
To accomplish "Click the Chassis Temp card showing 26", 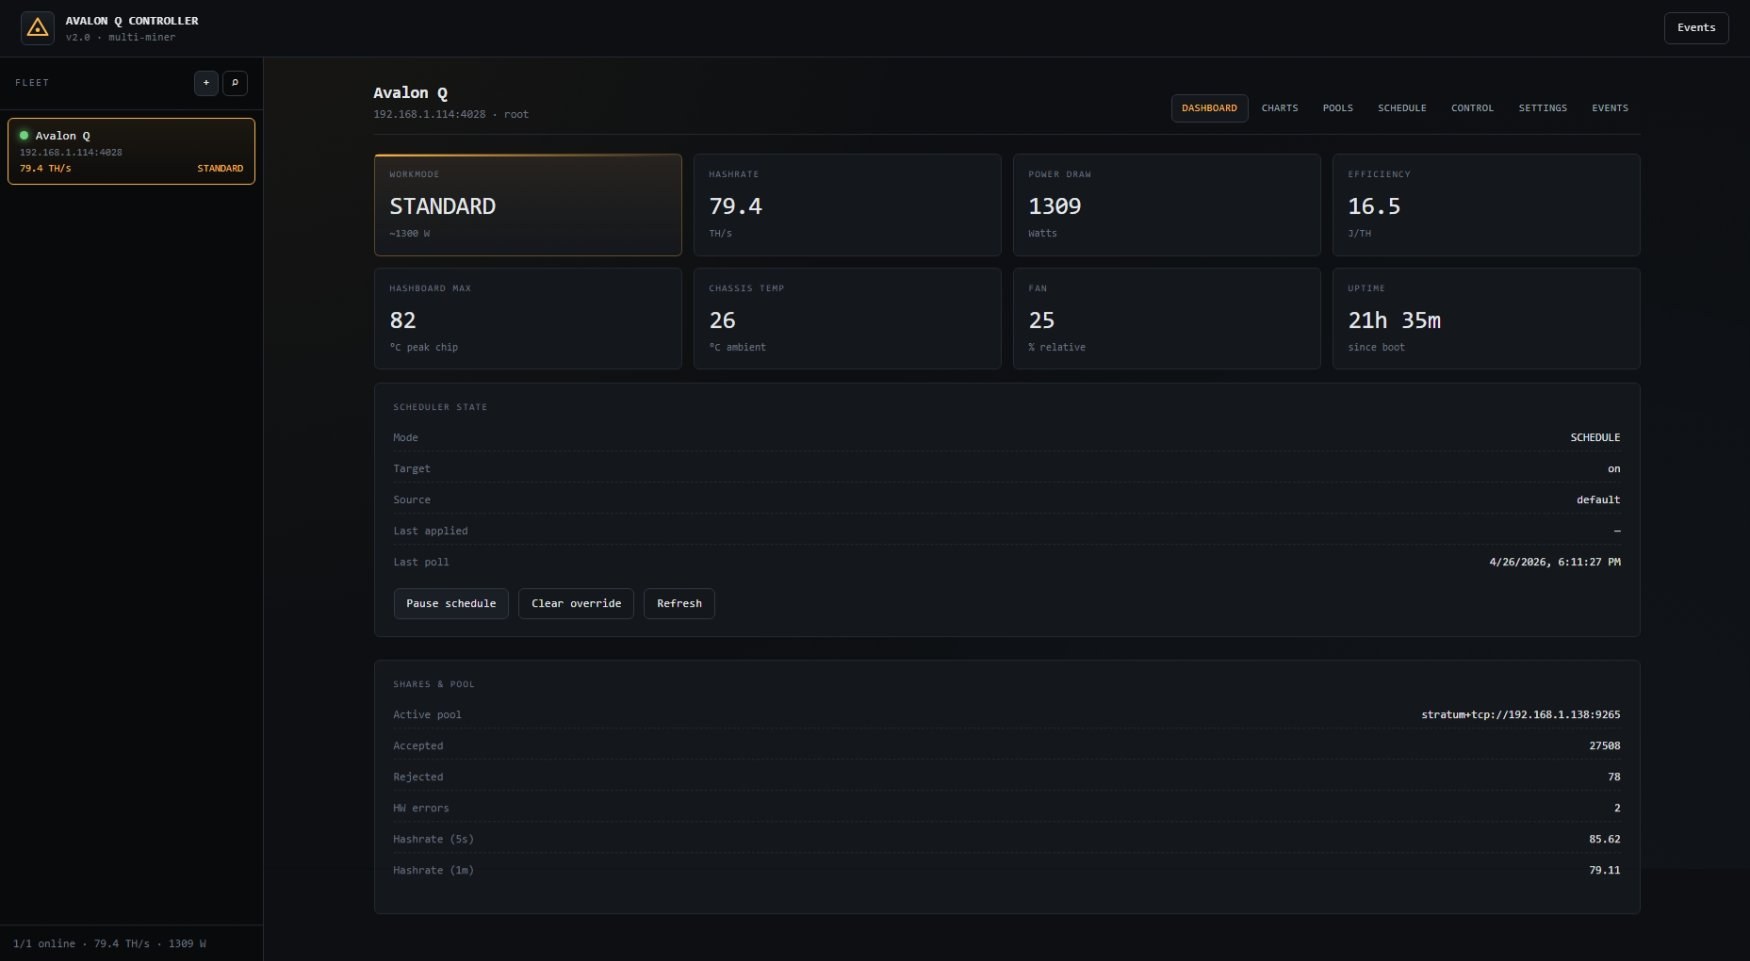I will [x=847, y=318].
